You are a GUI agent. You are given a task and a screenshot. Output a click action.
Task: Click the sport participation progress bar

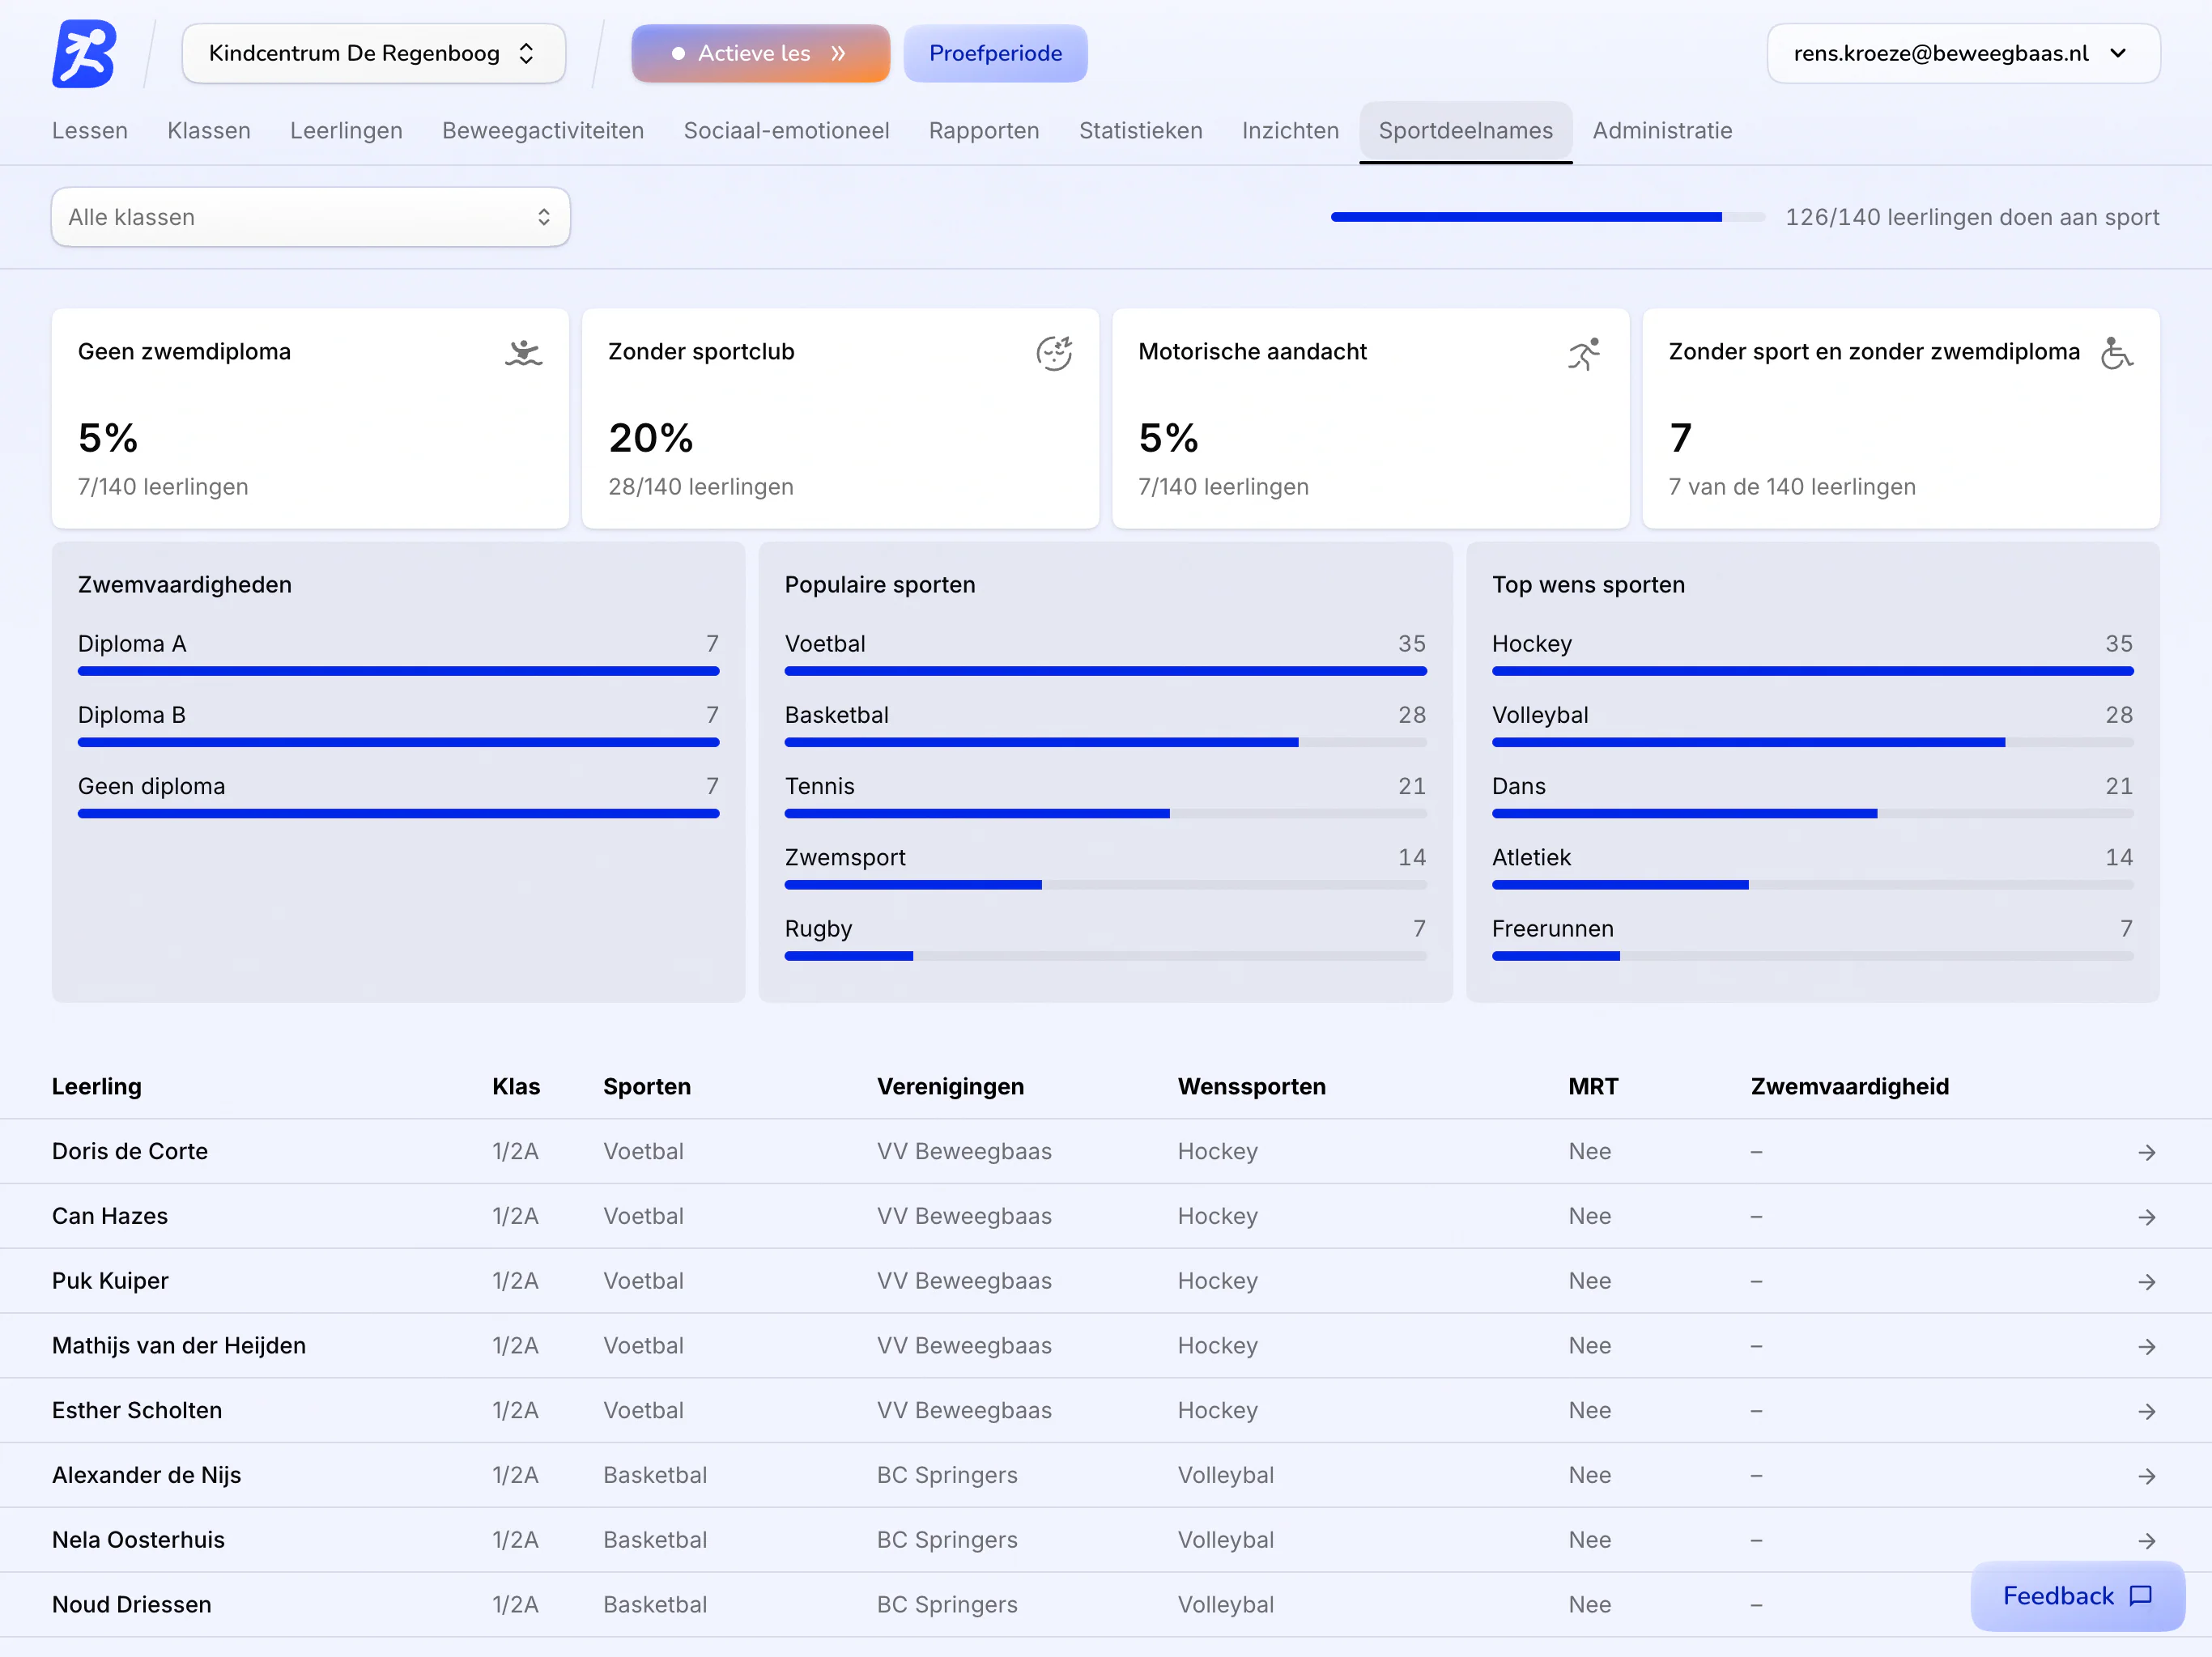[1547, 217]
